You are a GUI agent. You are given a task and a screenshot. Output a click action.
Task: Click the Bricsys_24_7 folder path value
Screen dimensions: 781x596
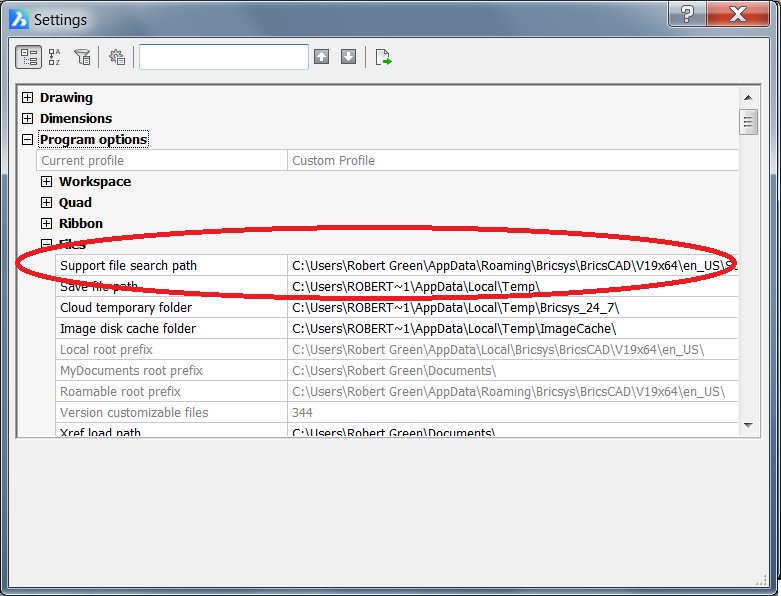[455, 308]
